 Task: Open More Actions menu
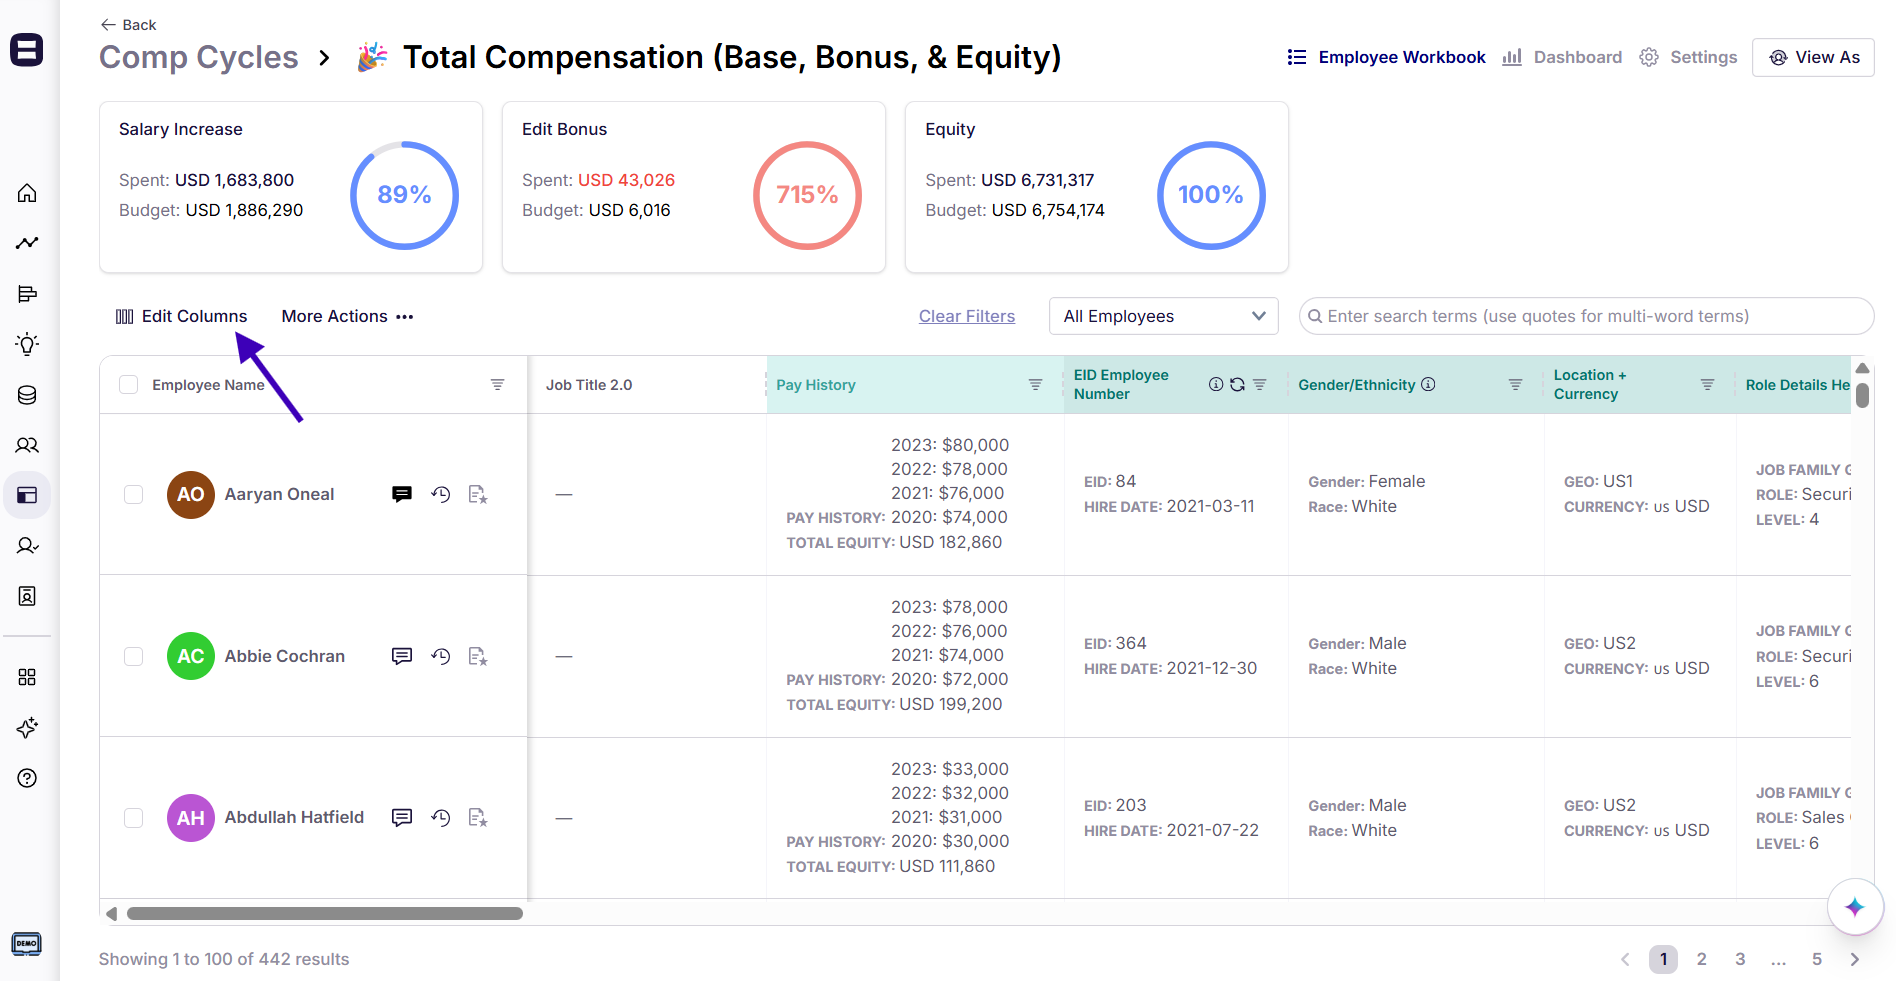pos(347,316)
